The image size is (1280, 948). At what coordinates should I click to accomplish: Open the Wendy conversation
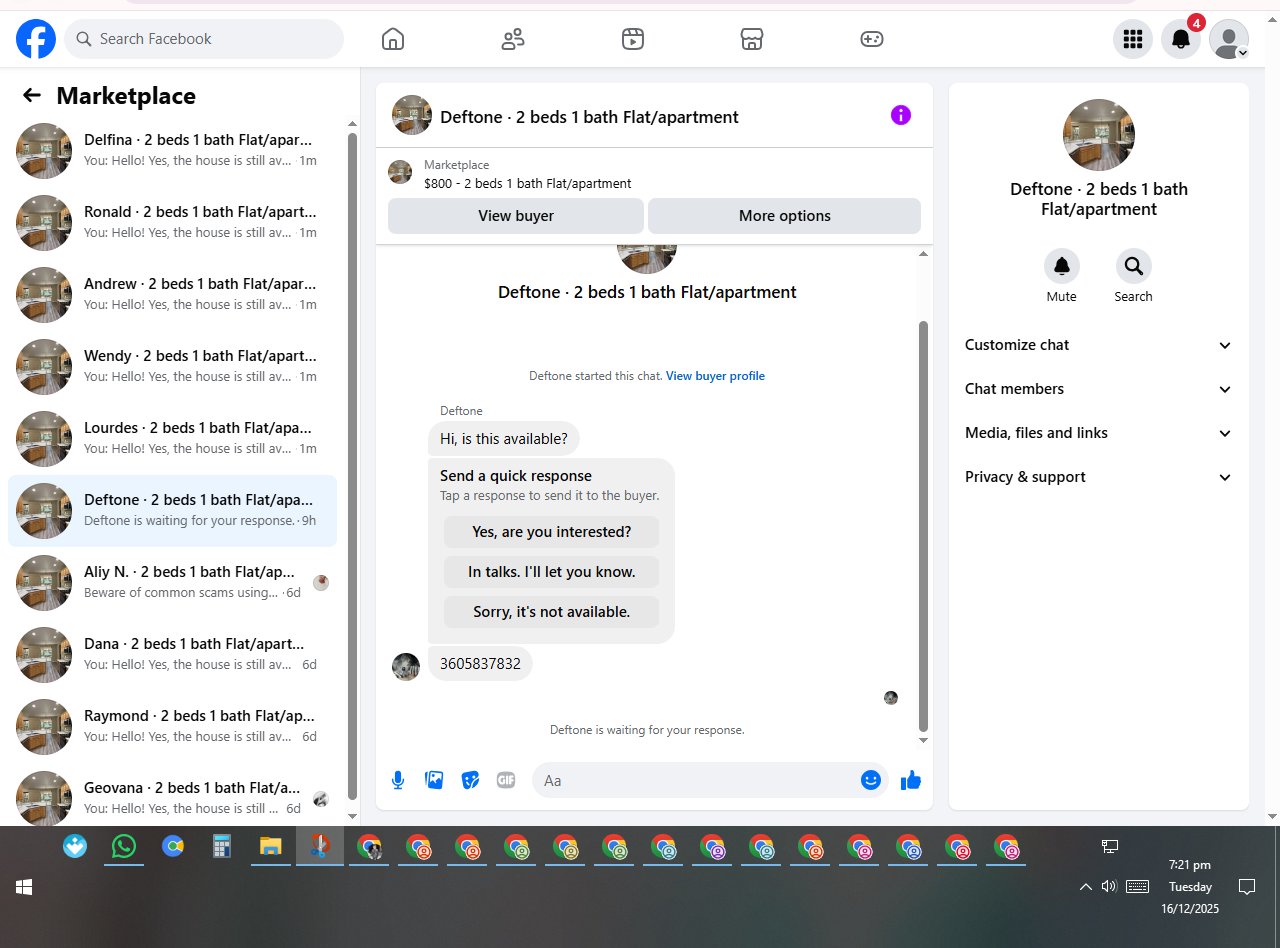(172, 367)
